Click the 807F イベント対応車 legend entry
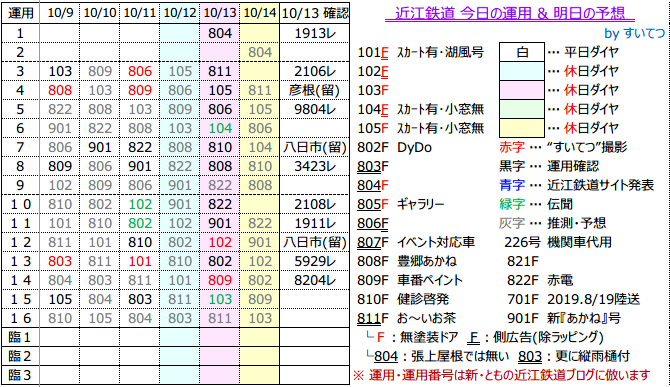The height and width of the screenshot is (387, 670). click(416, 242)
